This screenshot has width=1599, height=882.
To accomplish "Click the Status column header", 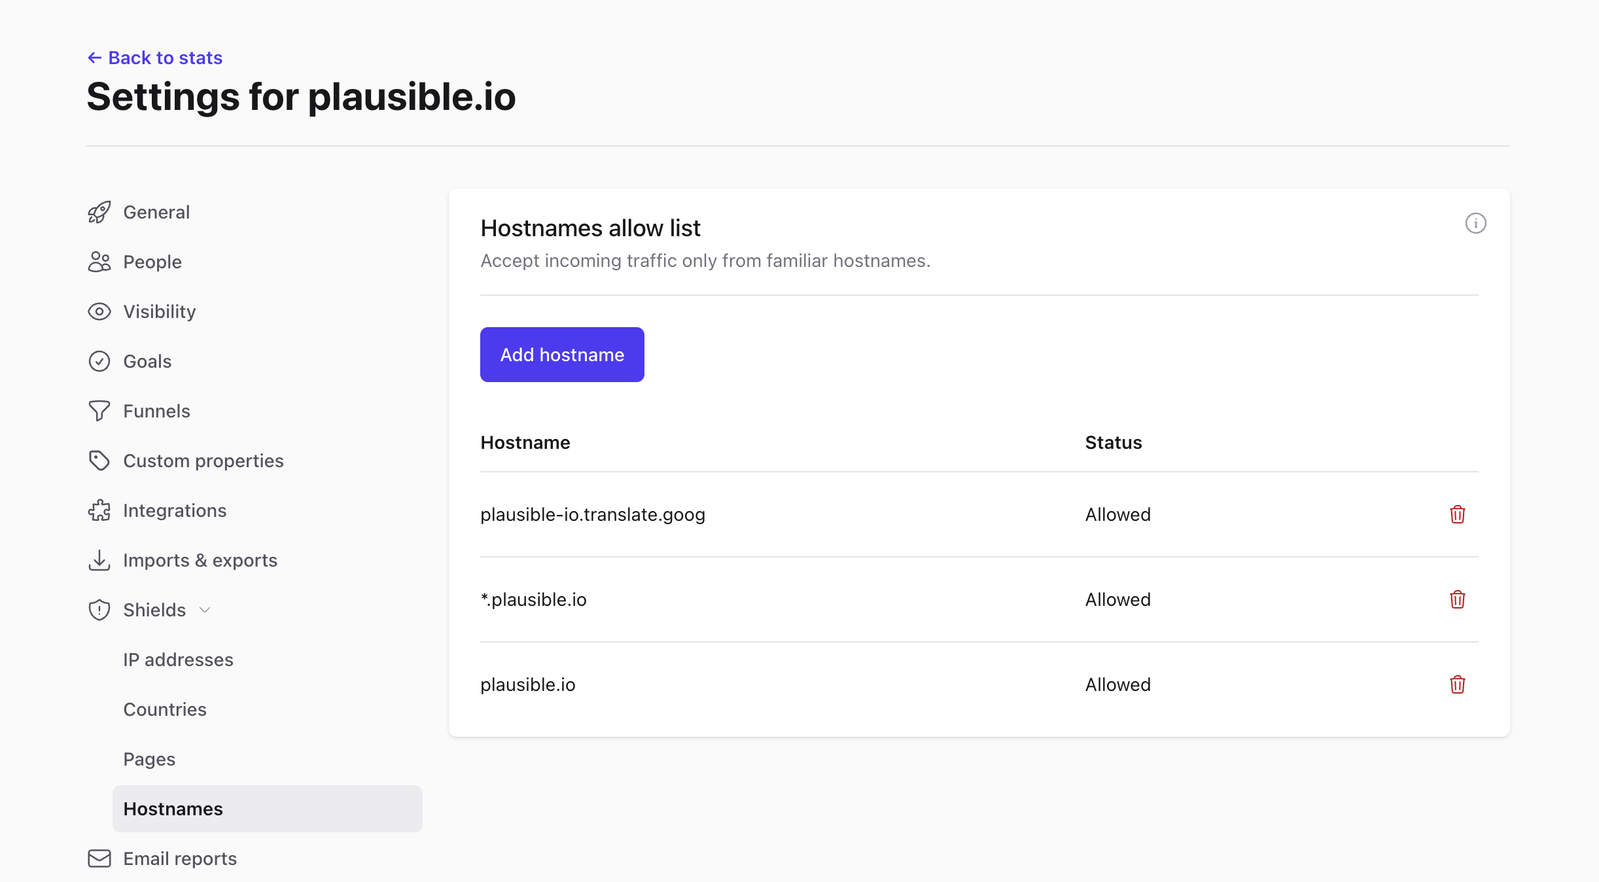I will [x=1113, y=443].
